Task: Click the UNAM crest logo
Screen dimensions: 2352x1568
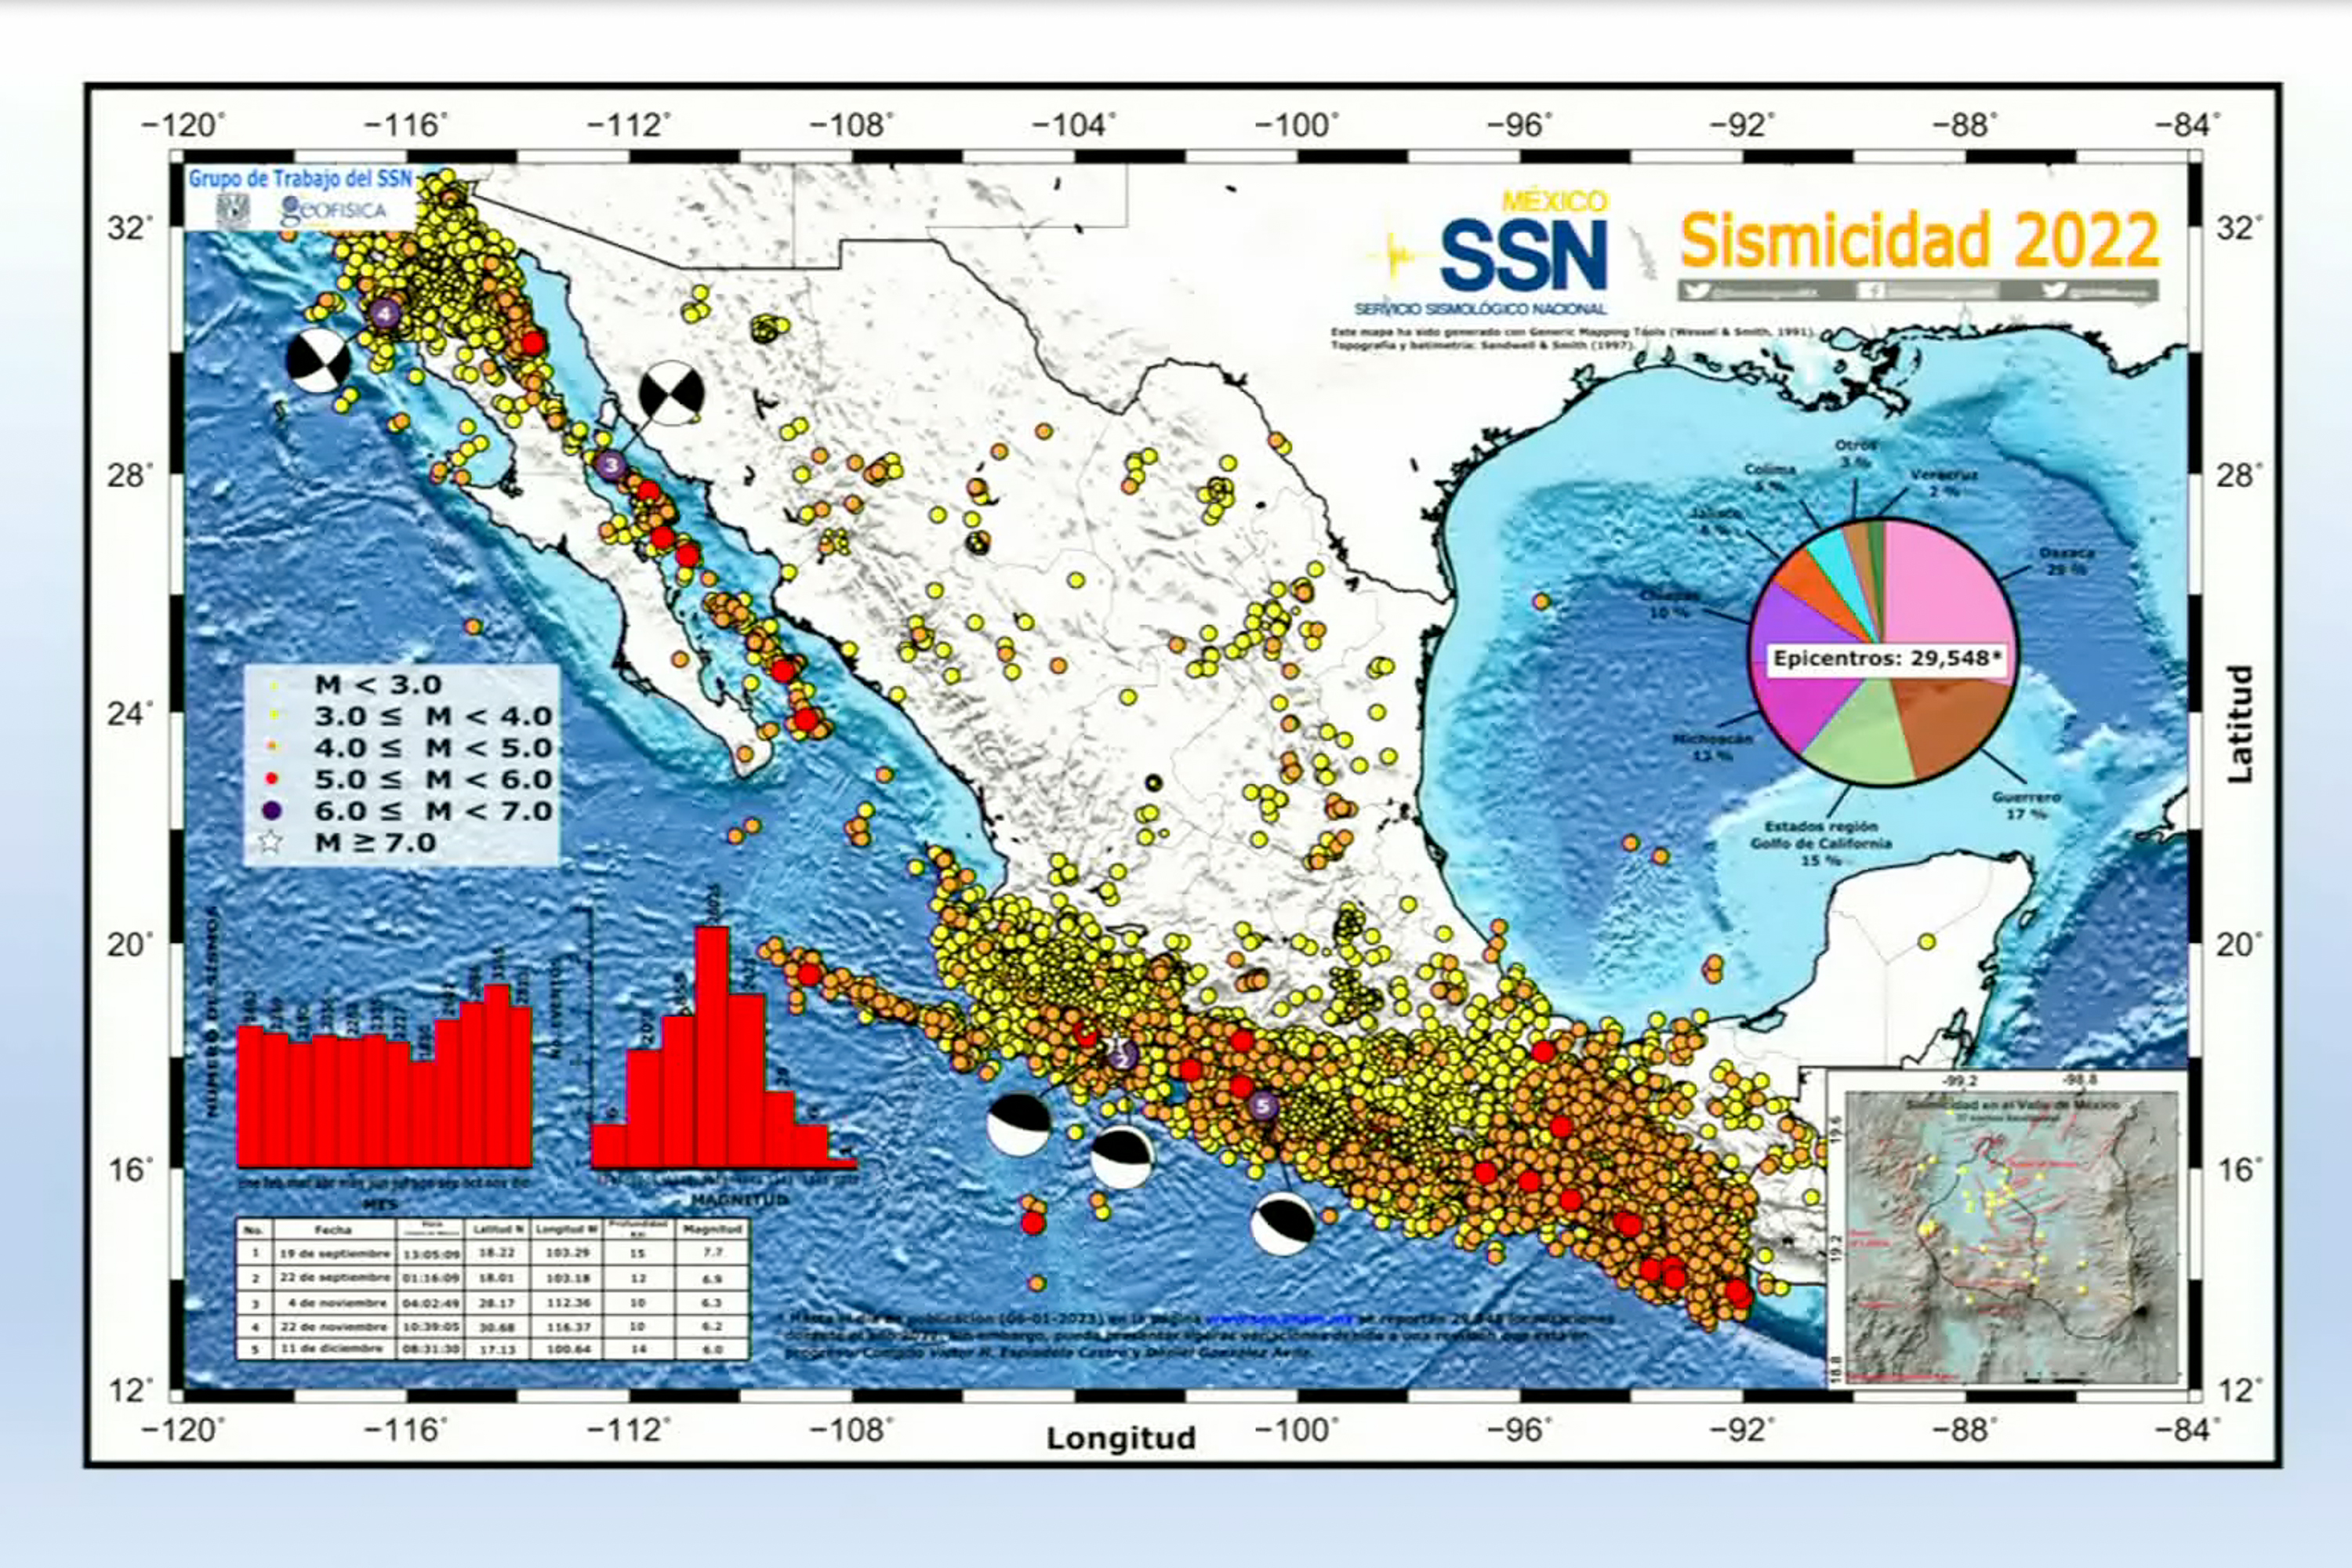Action: coord(231,210)
